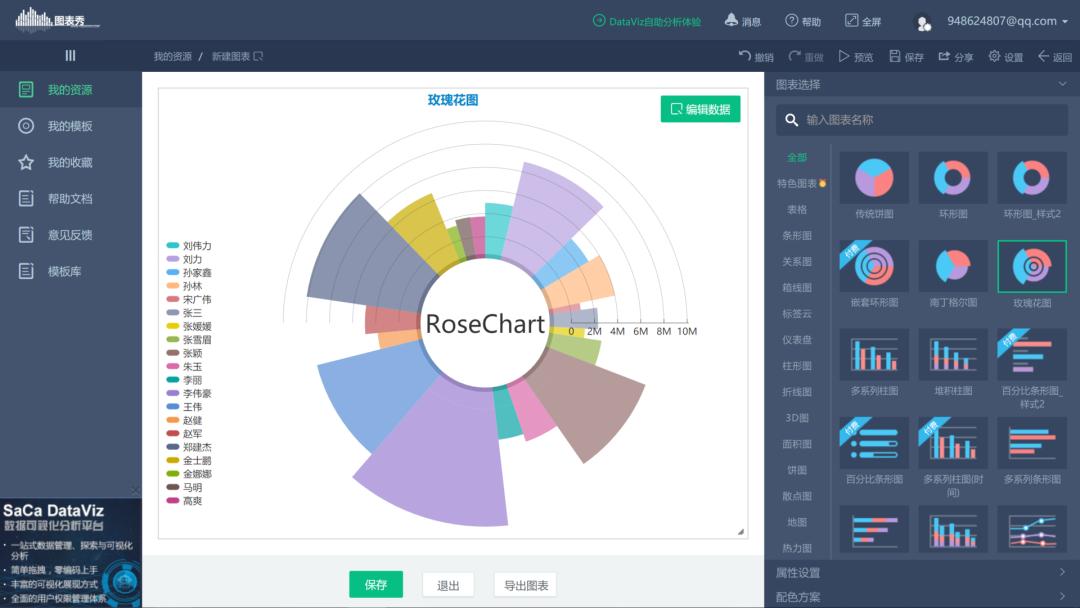This screenshot has width=1080, height=608.
Task: Select 柱形图 chart category
Action: [797, 366]
